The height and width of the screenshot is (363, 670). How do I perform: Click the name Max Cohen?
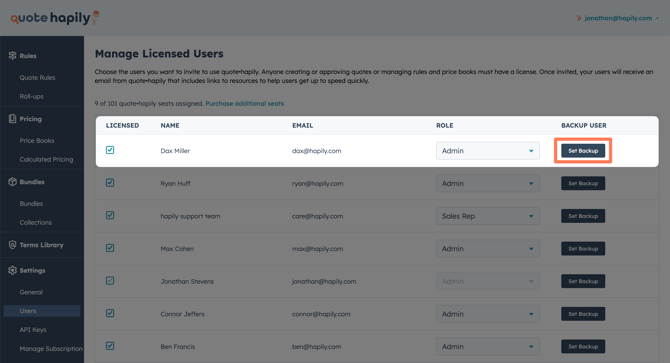click(177, 249)
